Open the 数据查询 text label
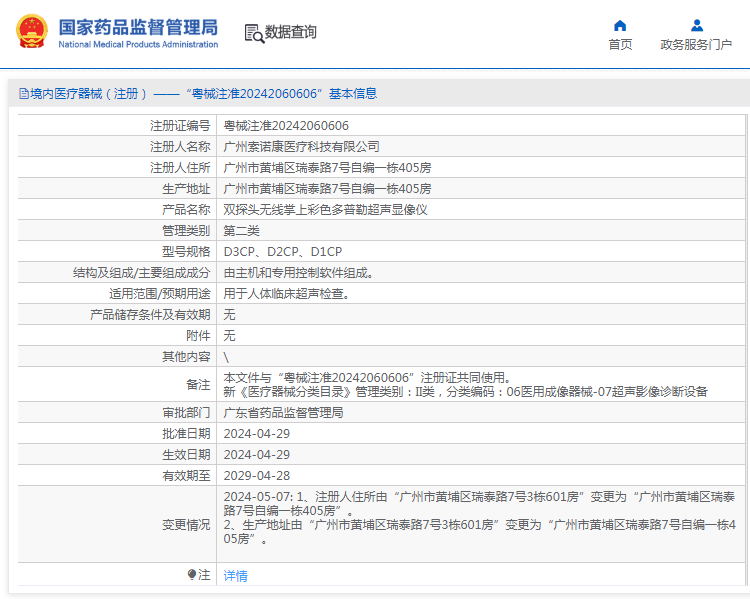Screen dimensions: 750x599 pos(290,32)
